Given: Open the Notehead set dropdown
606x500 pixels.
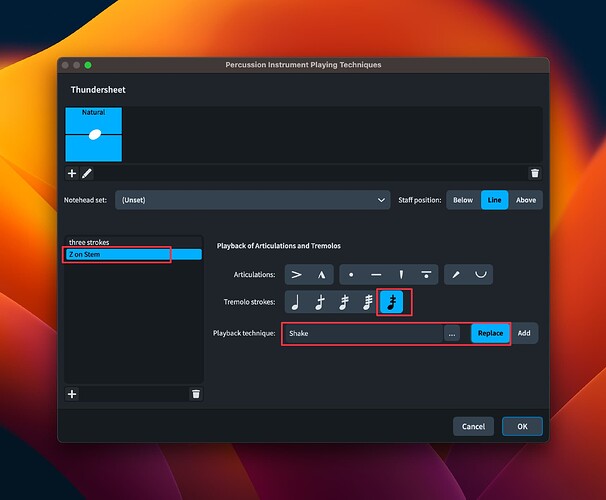Looking at the screenshot, I should point(252,200).
